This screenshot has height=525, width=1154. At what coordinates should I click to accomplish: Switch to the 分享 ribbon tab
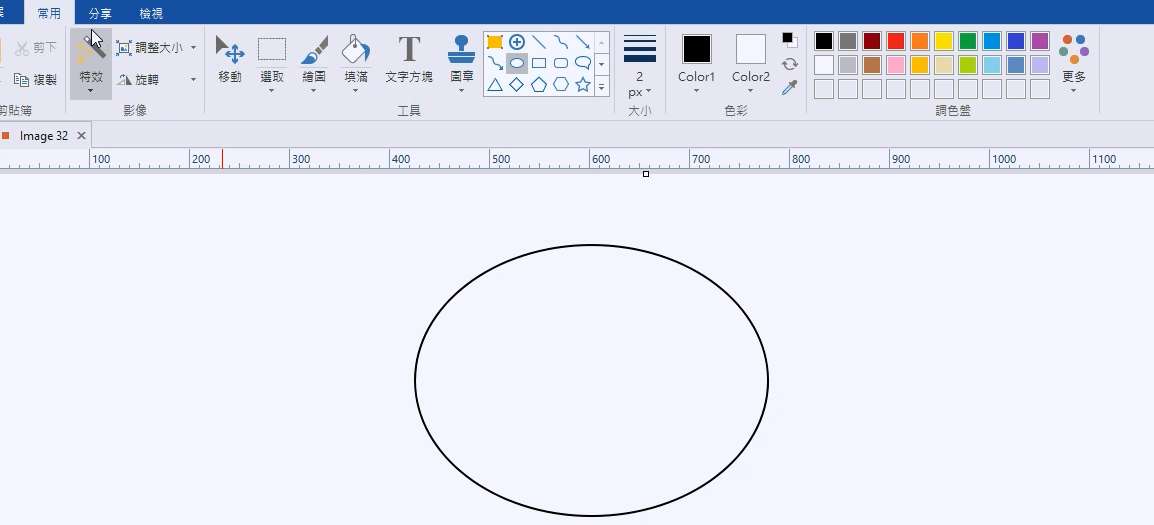point(100,13)
